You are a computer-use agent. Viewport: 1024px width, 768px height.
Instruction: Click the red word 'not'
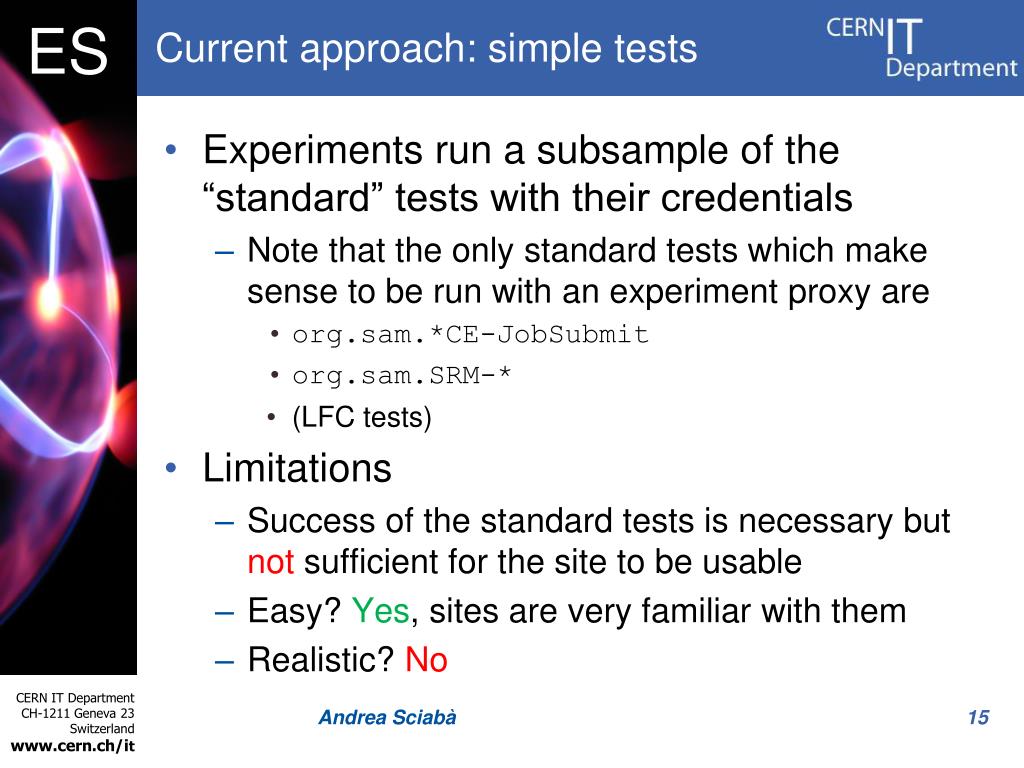[270, 562]
